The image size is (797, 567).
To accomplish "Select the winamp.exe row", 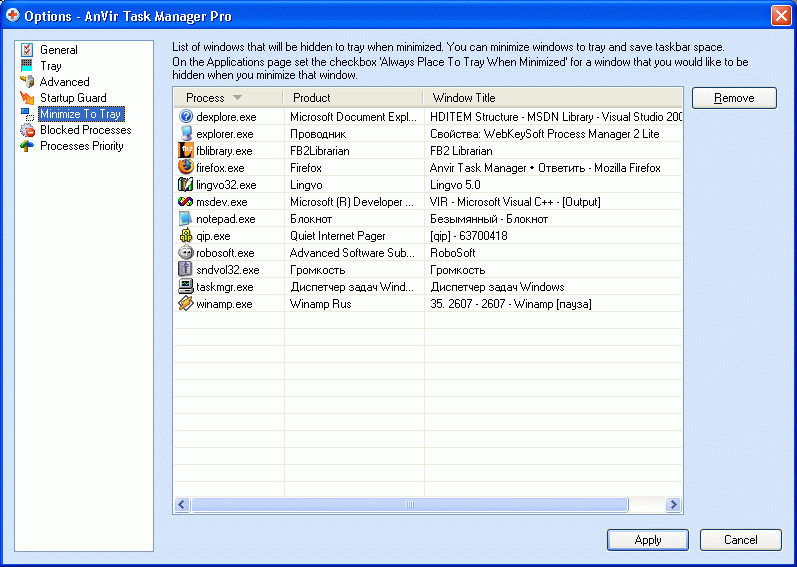I will click(428, 304).
